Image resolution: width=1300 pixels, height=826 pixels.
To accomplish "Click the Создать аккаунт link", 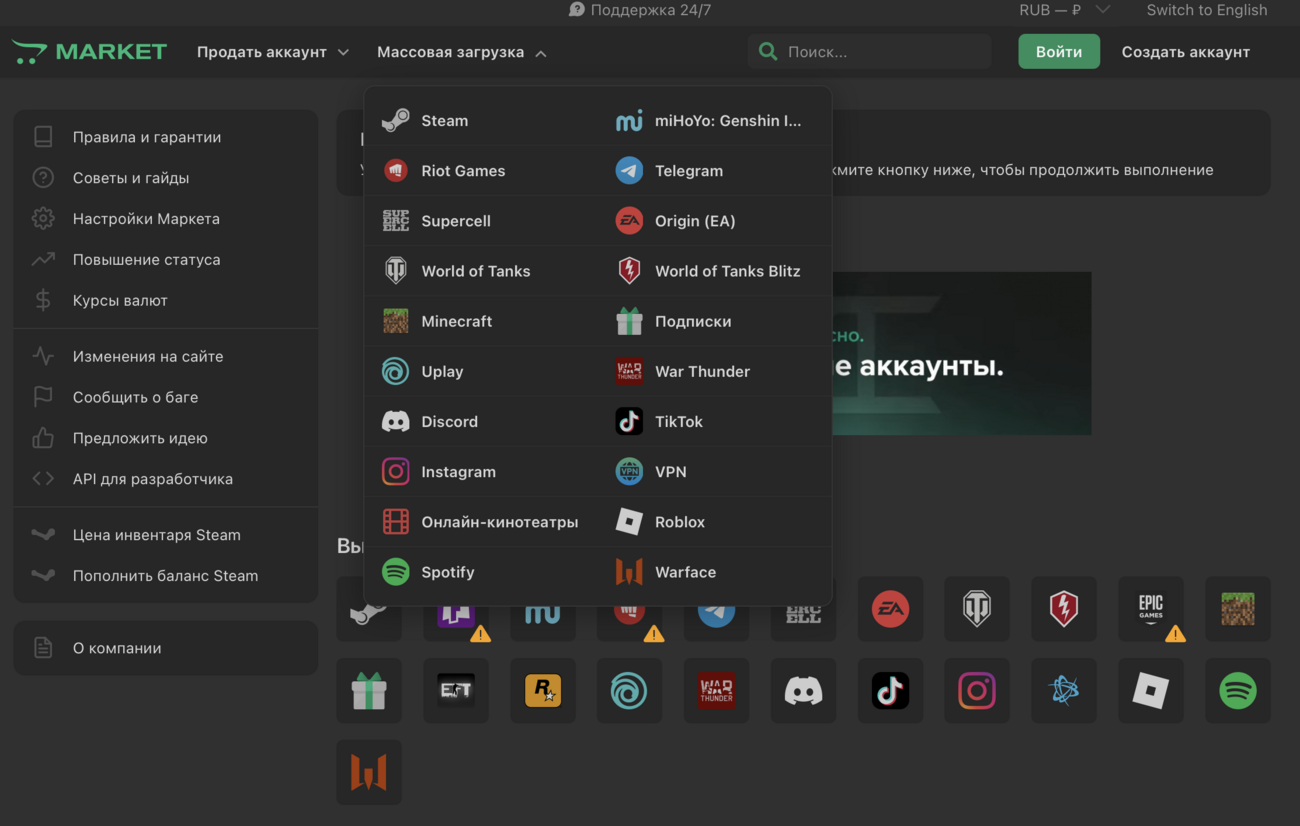I will tap(1185, 52).
